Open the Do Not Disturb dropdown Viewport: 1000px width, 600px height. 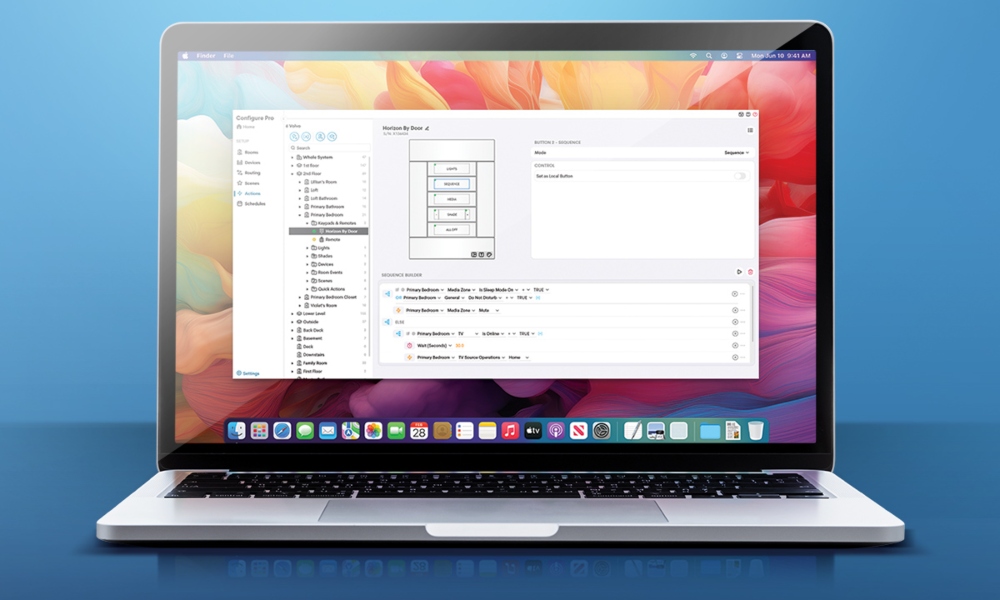click(x=485, y=298)
